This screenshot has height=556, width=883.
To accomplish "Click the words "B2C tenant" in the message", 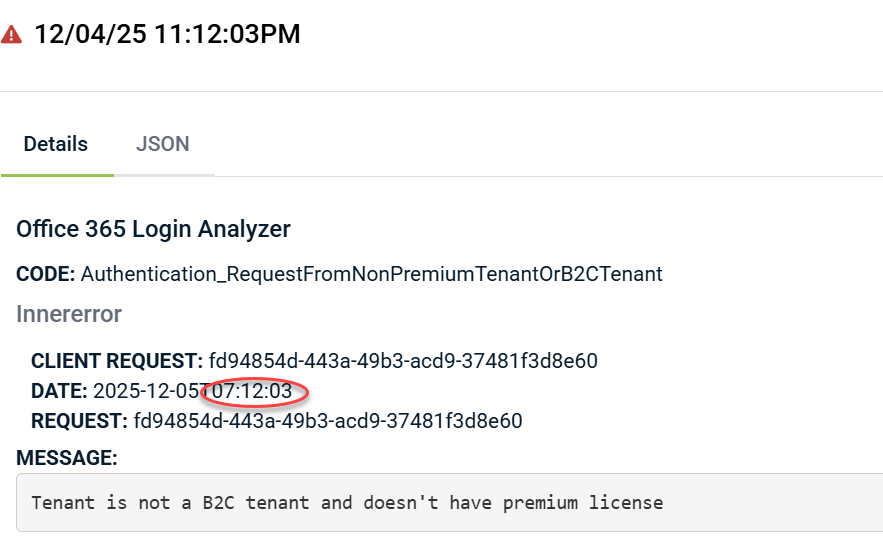I will pyautogui.click(x=236, y=502).
